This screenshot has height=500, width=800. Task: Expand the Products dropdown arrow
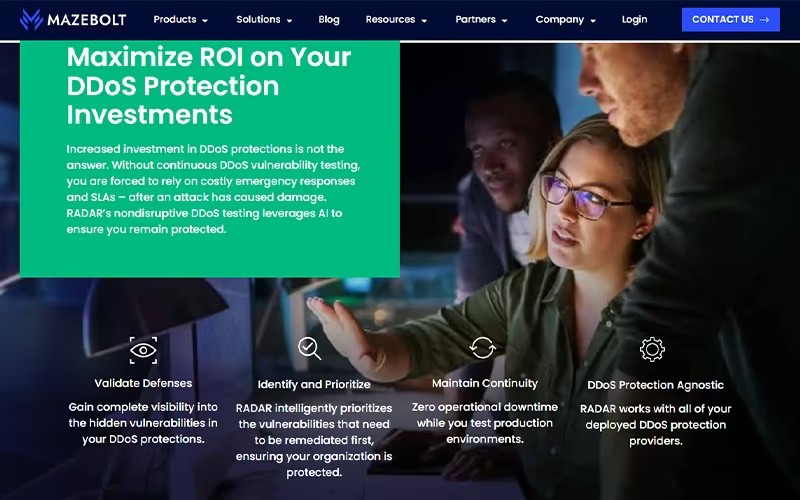tap(205, 21)
